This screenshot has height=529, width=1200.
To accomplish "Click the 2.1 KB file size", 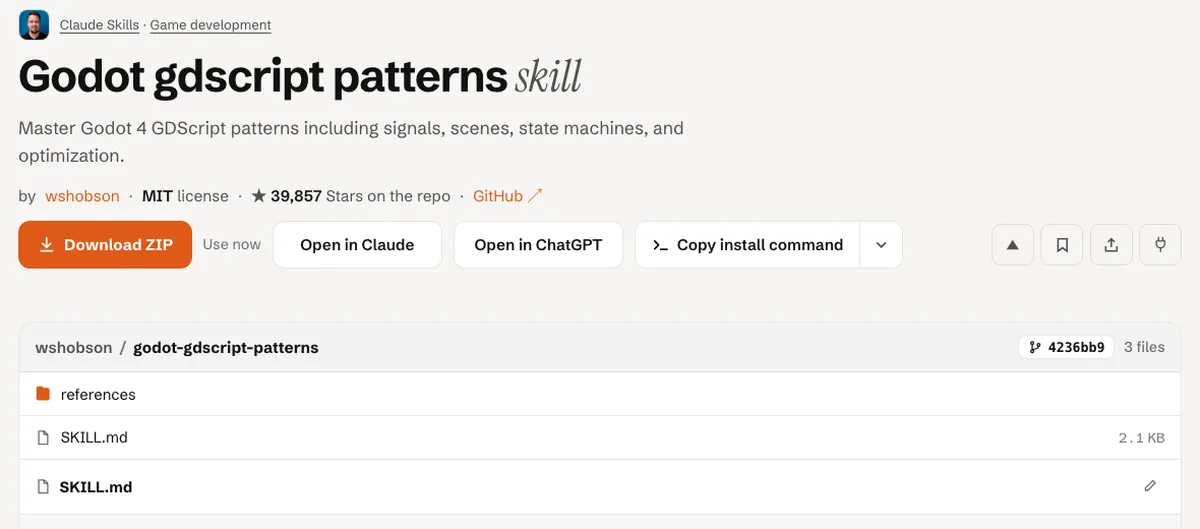I will 1141,438.
